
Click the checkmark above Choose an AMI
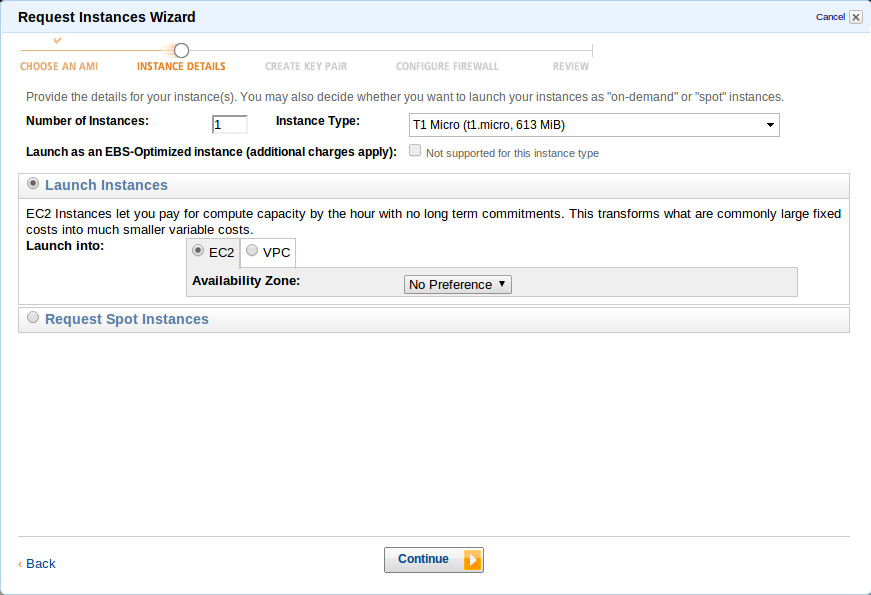click(x=57, y=40)
